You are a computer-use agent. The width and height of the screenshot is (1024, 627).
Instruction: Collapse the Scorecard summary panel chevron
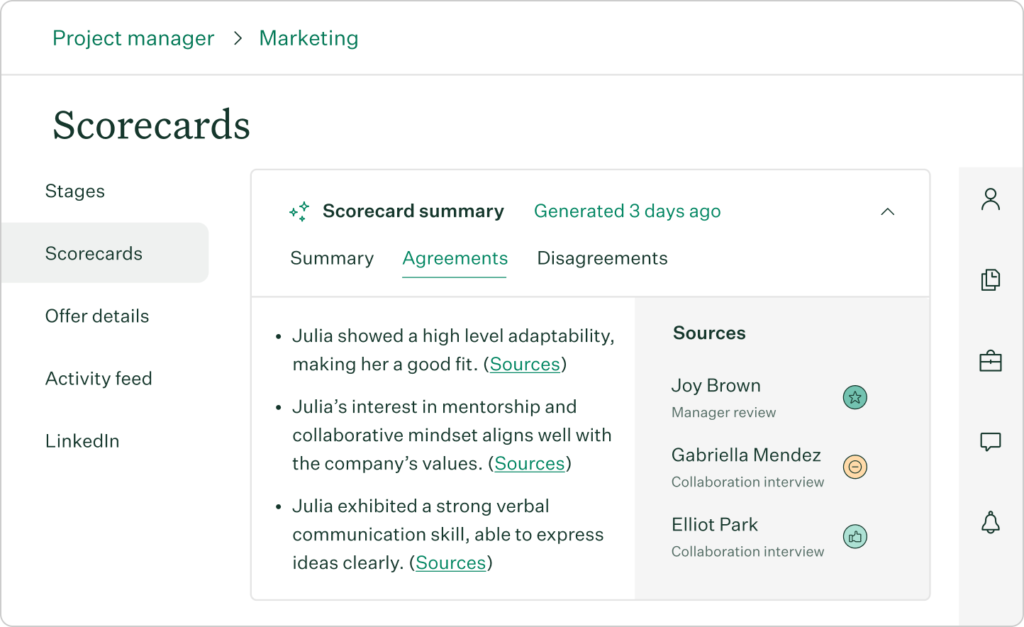click(888, 212)
